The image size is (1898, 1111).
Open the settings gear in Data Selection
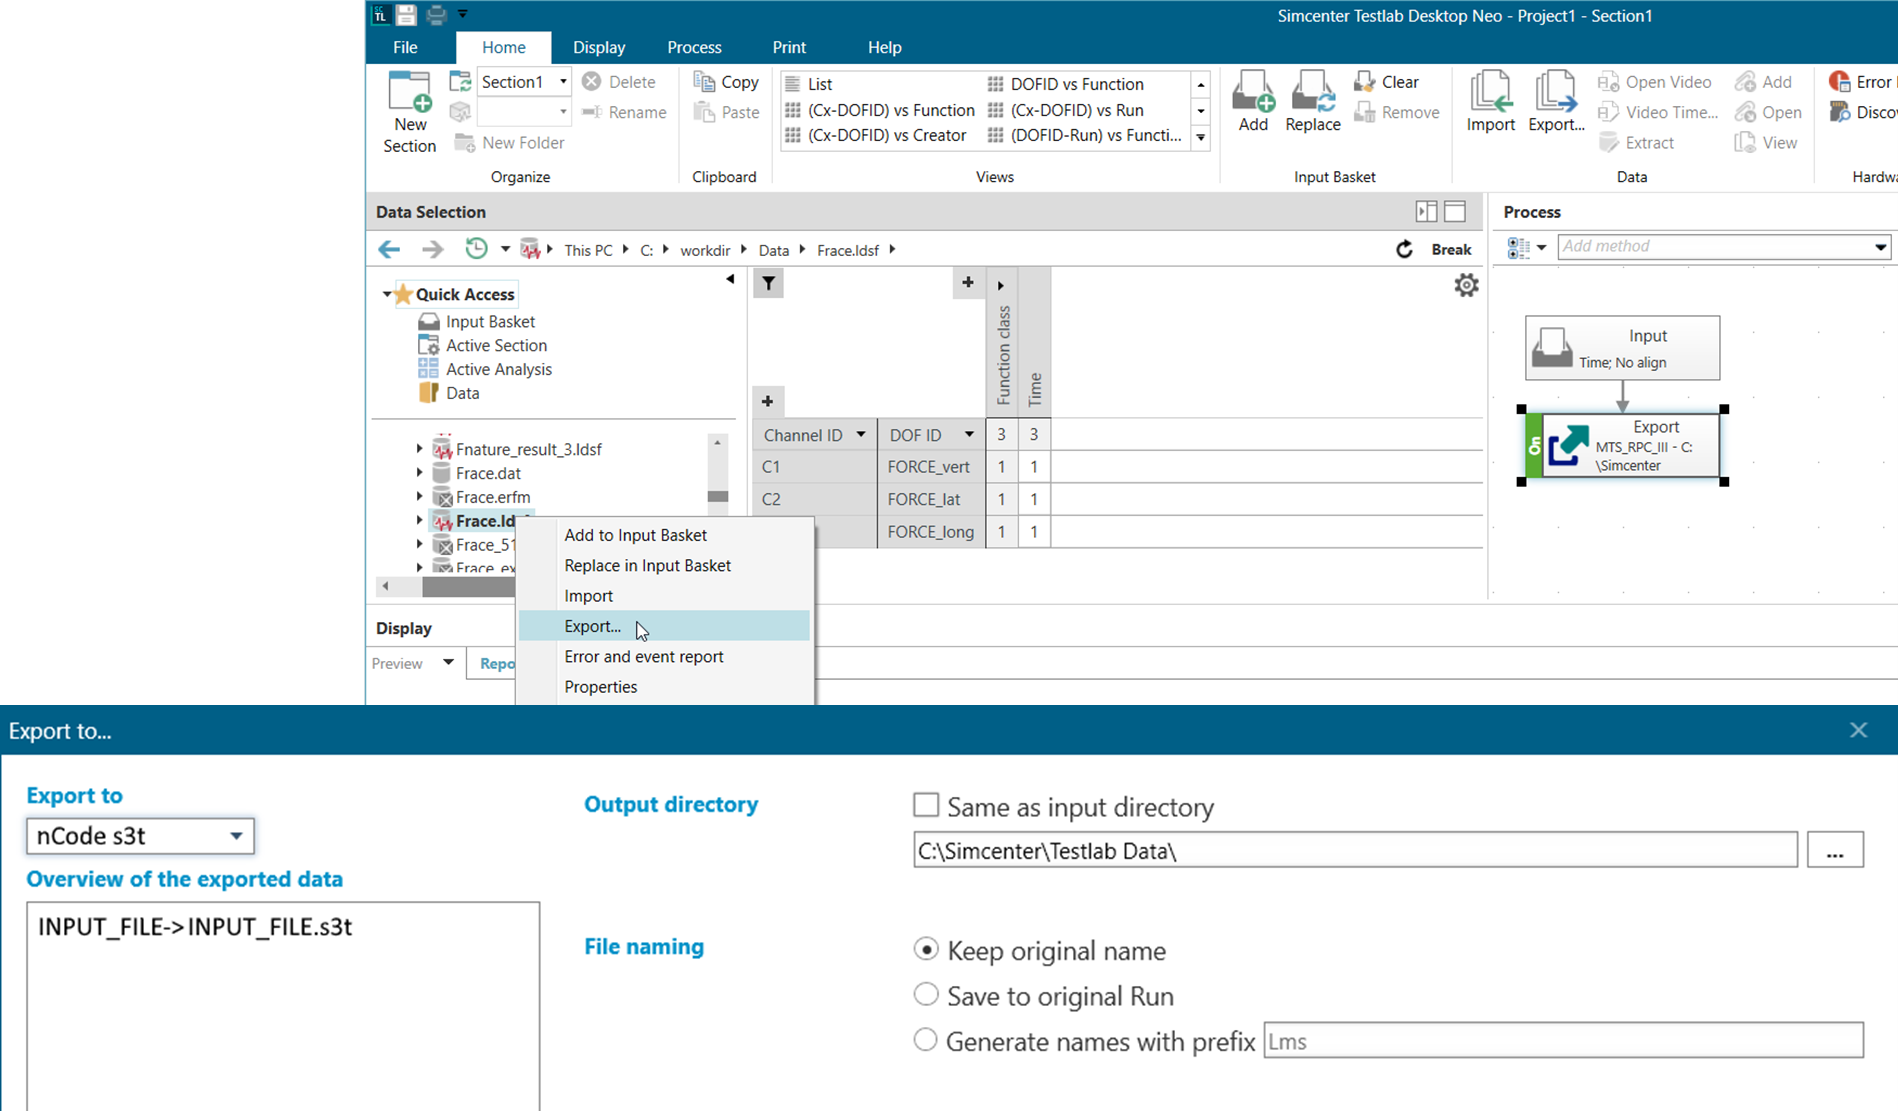tap(1466, 285)
